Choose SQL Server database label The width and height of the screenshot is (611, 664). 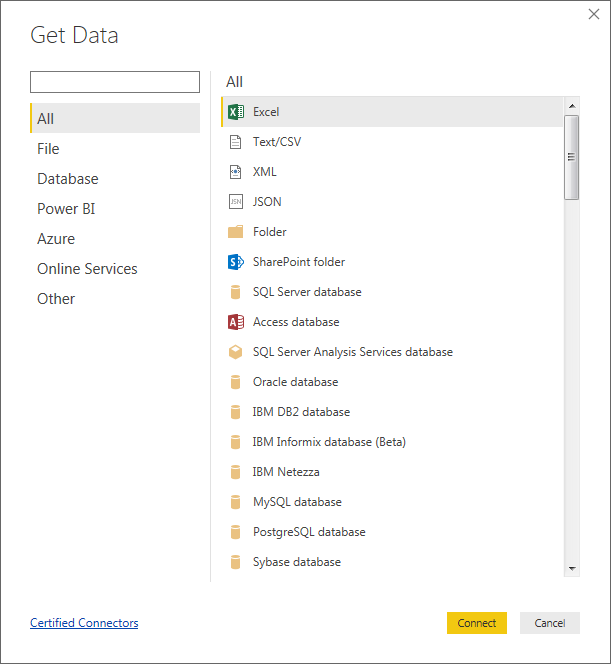point(307,292)
